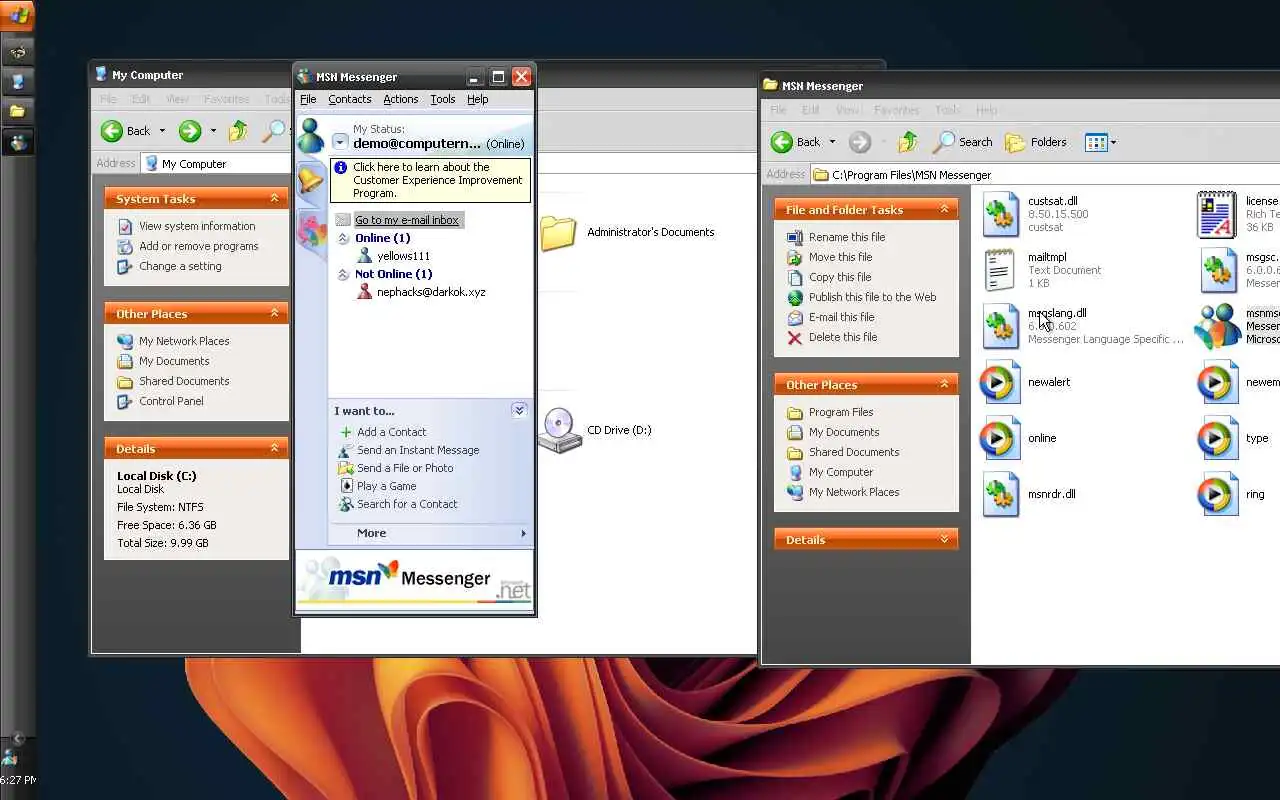1280x800 pixels.
Task: Click the Back arrow in the My Computer window
Action: click(112, 131)
